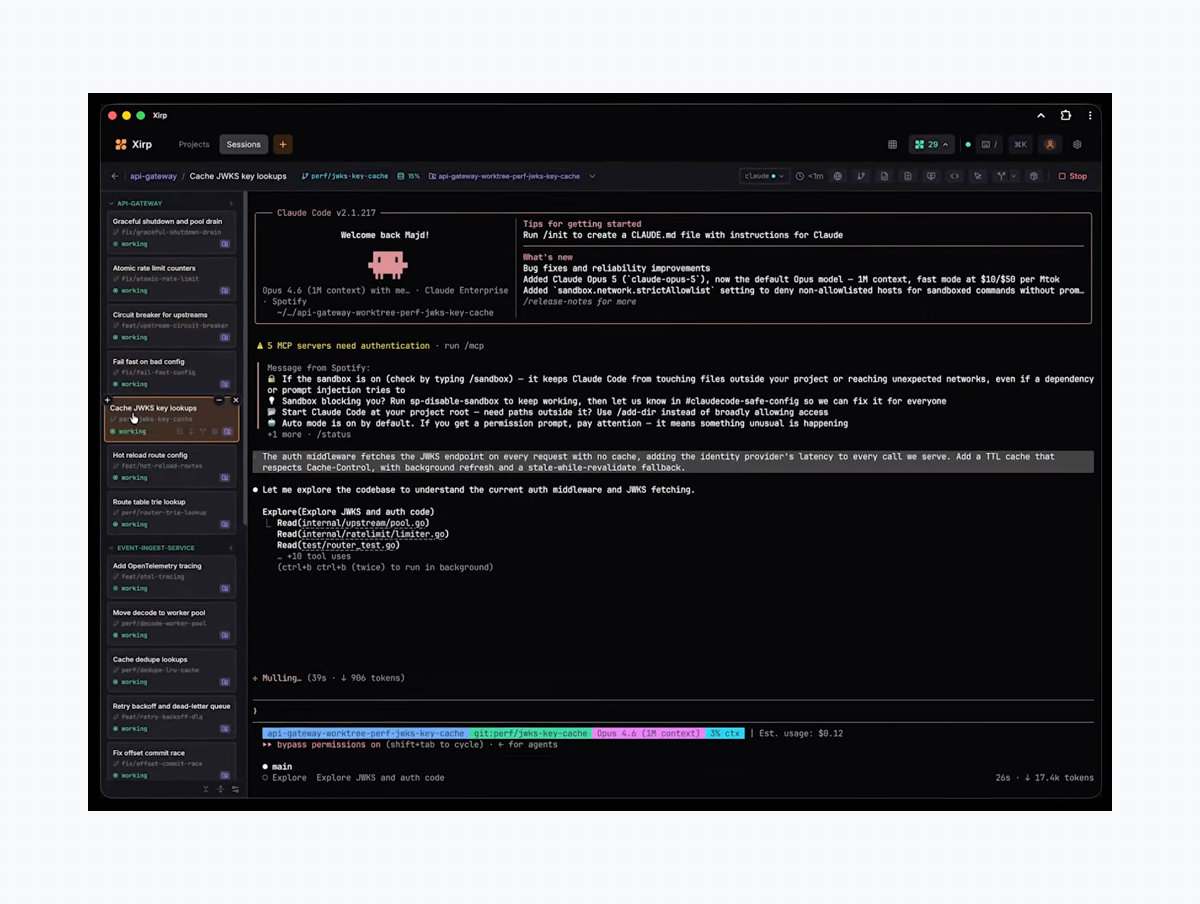Add a session with the EVENT-INGEST-SERVICE plus
The width and height of the screenshot is (1200, 904).
tap(231, 548)
